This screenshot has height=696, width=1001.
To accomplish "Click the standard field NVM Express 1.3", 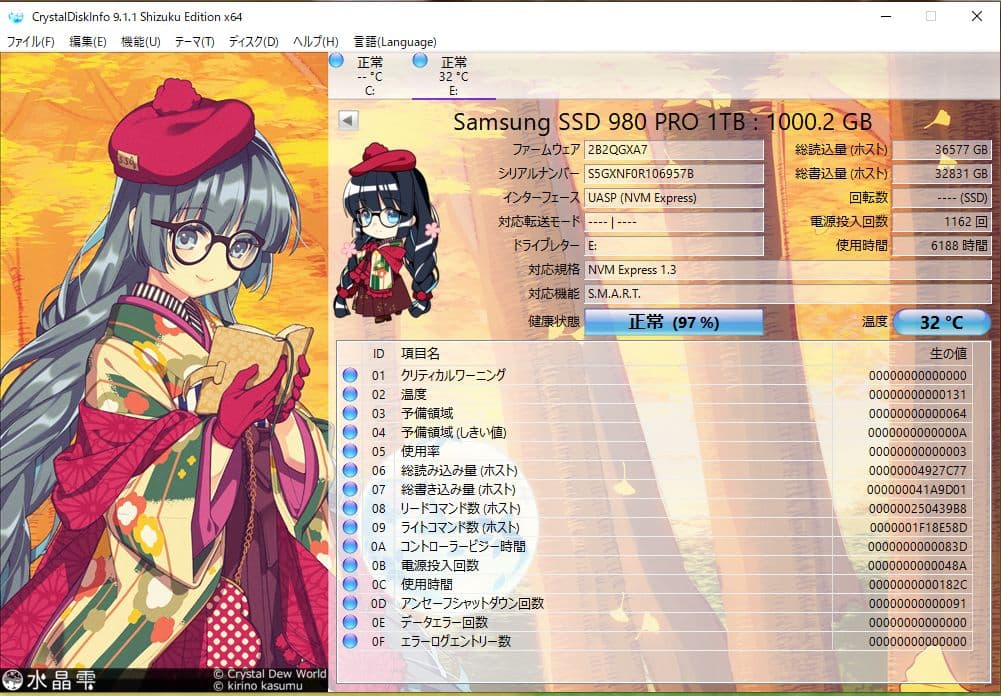I will pos(788,270).
